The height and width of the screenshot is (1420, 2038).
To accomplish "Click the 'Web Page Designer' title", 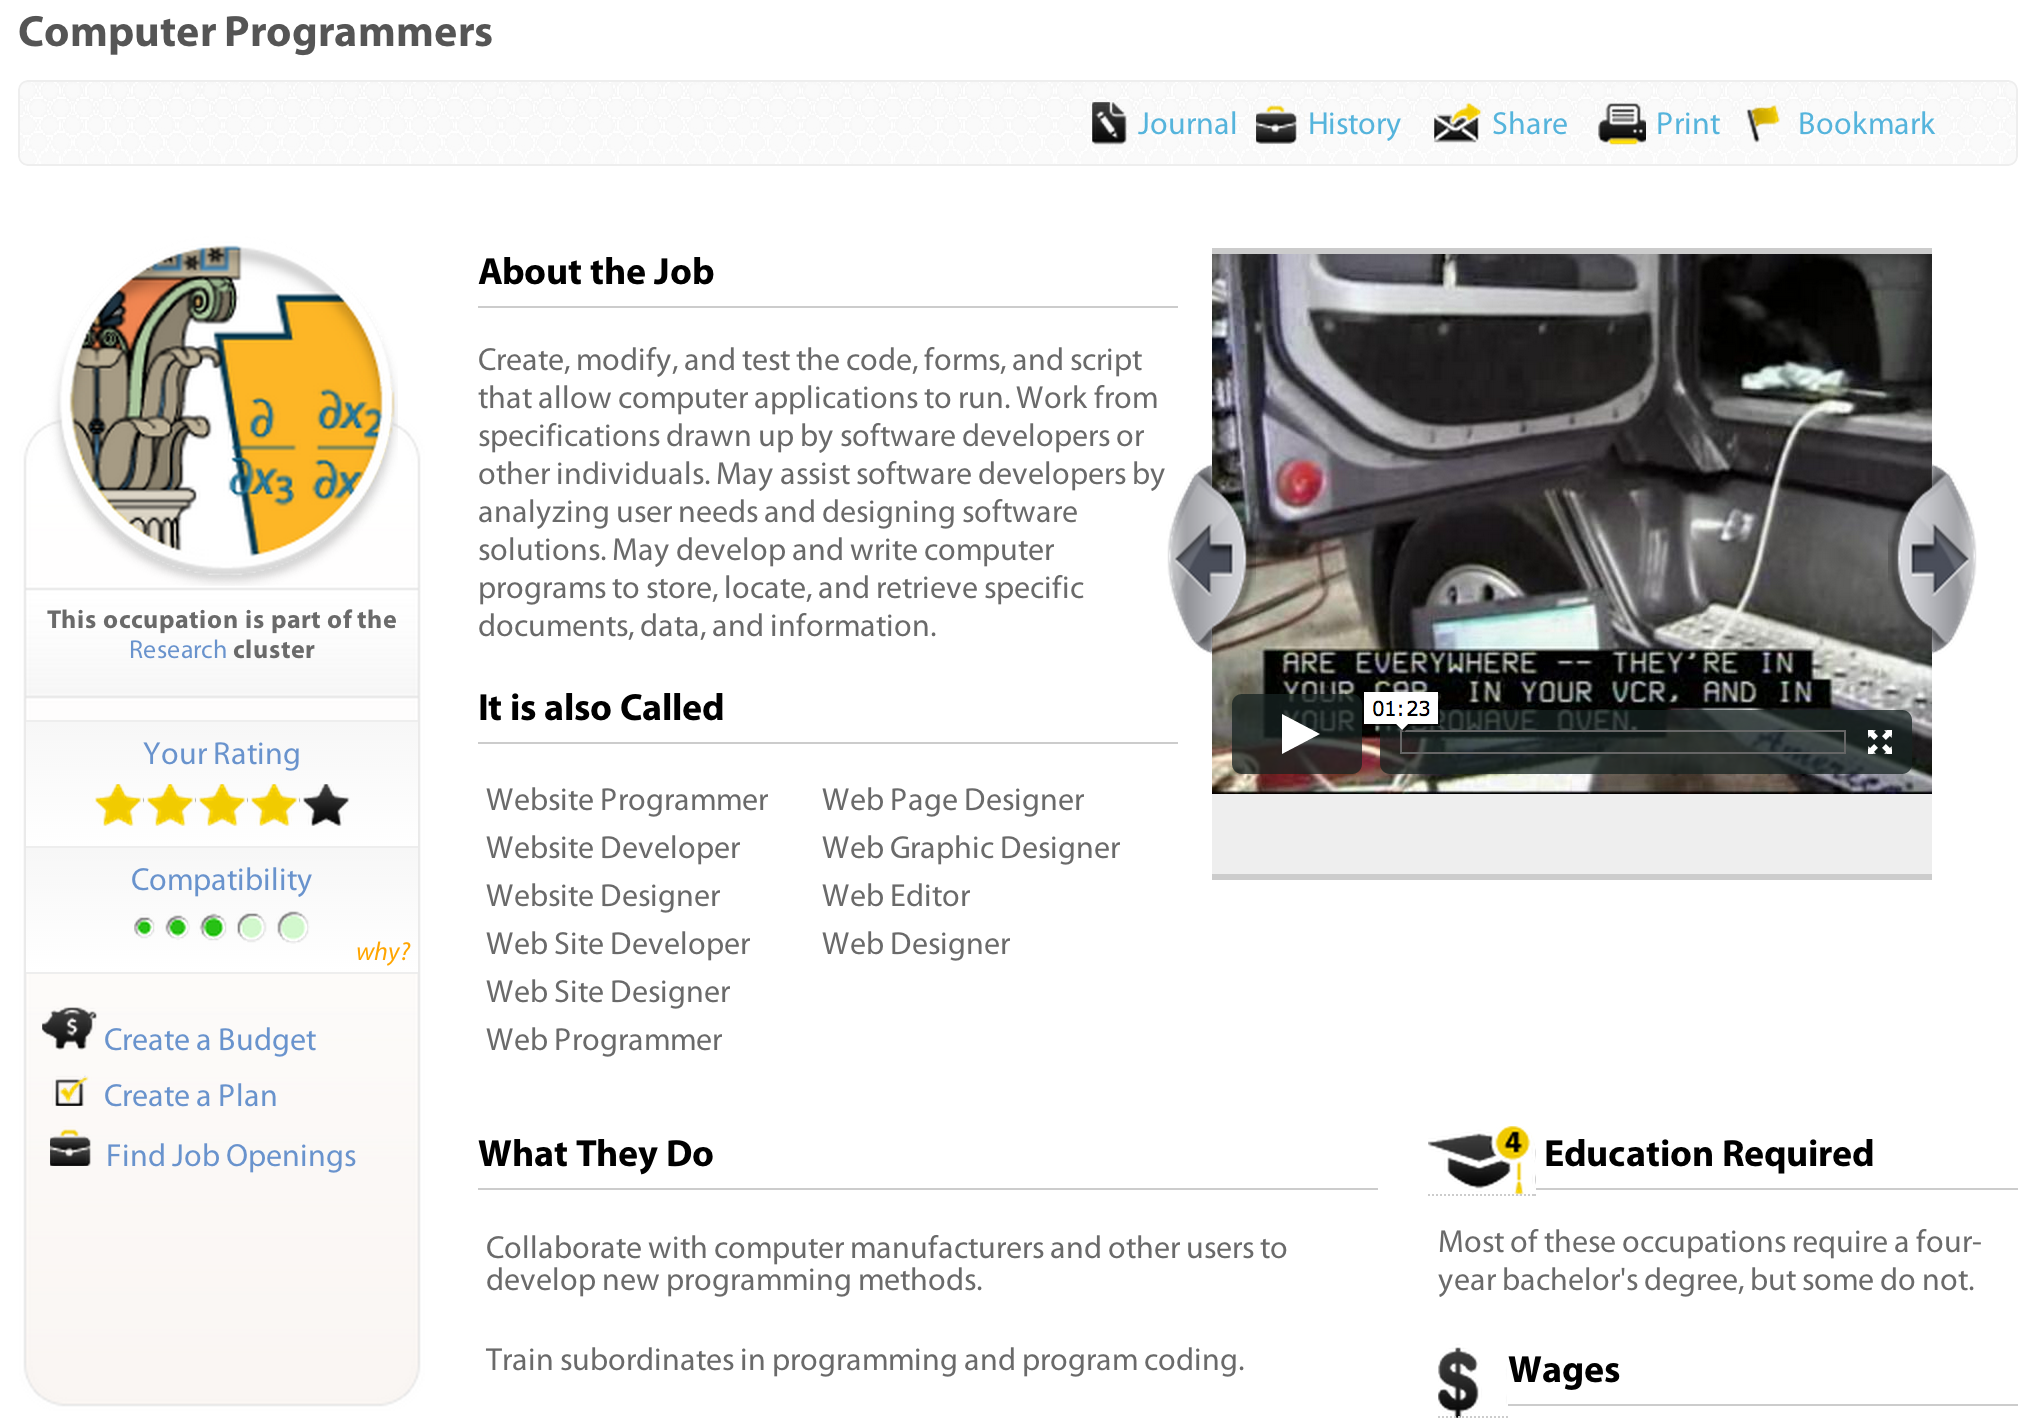I will [x=953, y=799].
